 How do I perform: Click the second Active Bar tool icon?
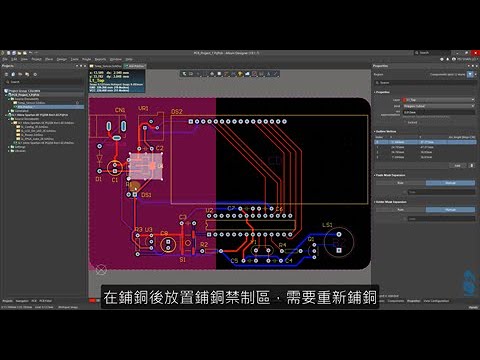pyautogui.click(x=191, y=74)
